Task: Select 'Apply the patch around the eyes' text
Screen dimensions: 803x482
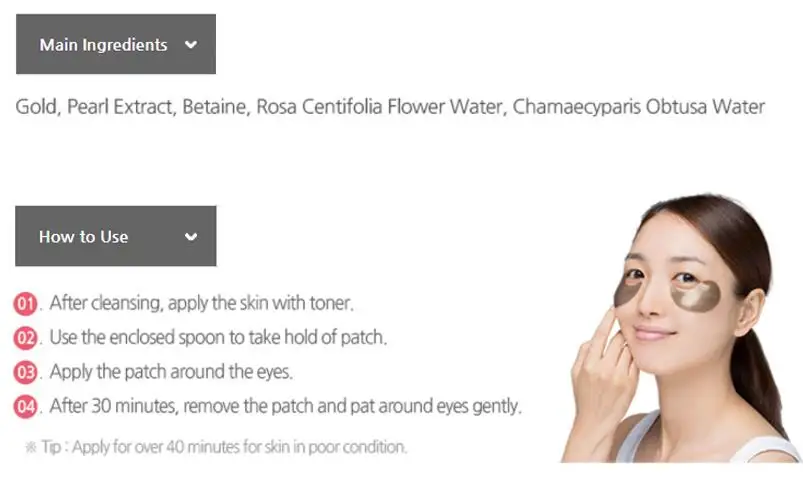Action: pos(171,372)
